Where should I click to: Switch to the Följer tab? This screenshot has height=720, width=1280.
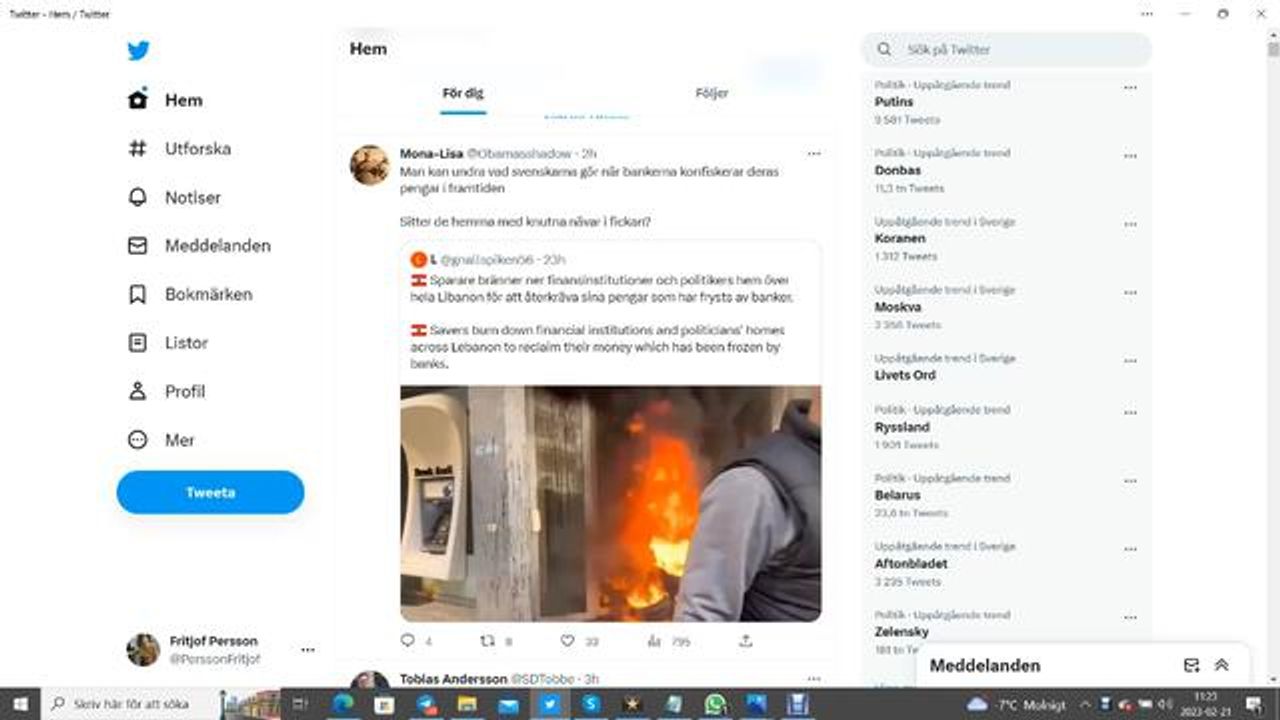pos(712,93)
